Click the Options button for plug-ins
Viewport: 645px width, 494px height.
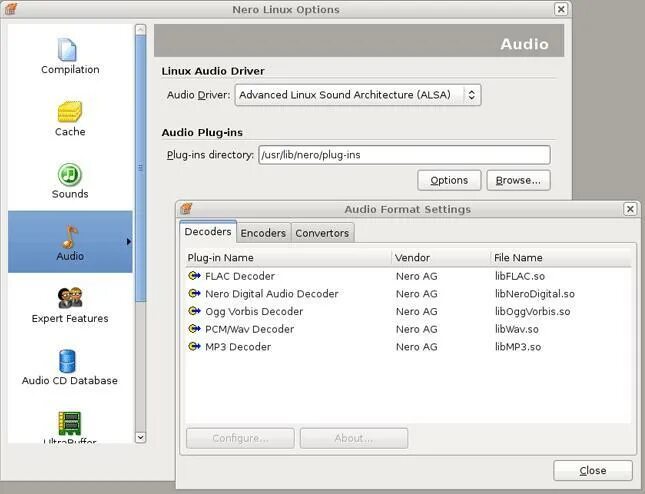click(x=449, y=180)
